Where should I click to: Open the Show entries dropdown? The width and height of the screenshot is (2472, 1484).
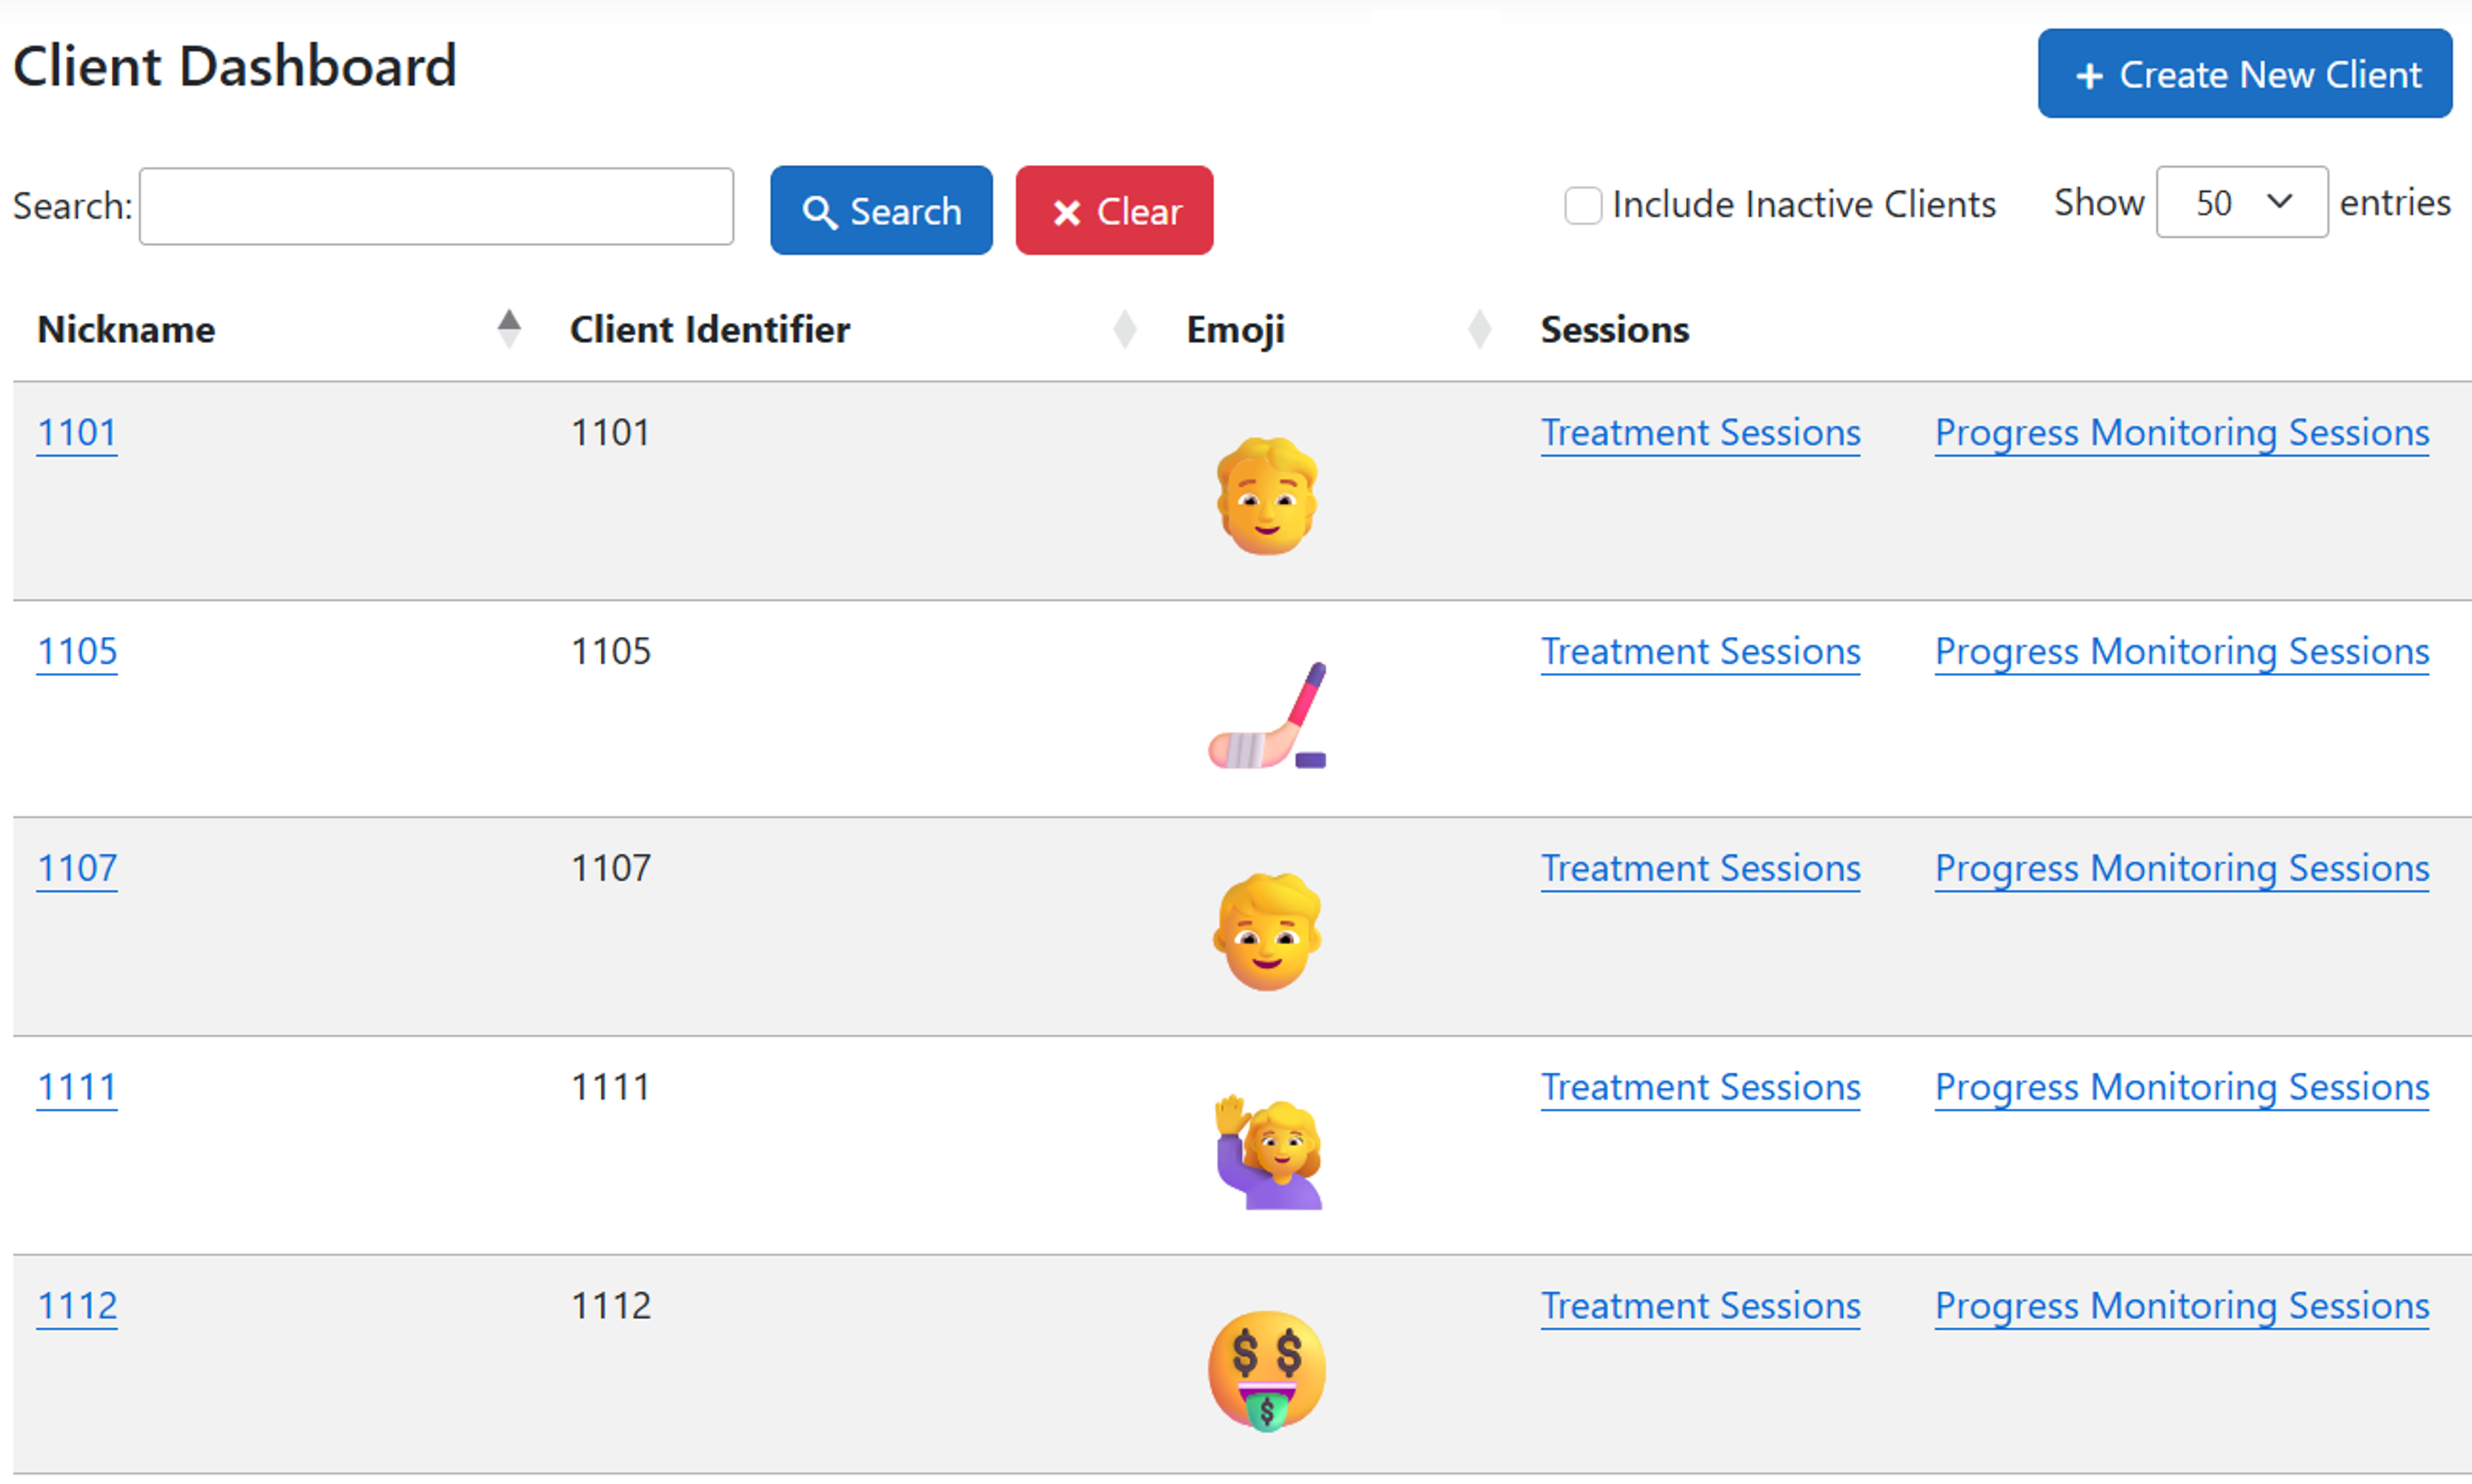point(2242,202)
